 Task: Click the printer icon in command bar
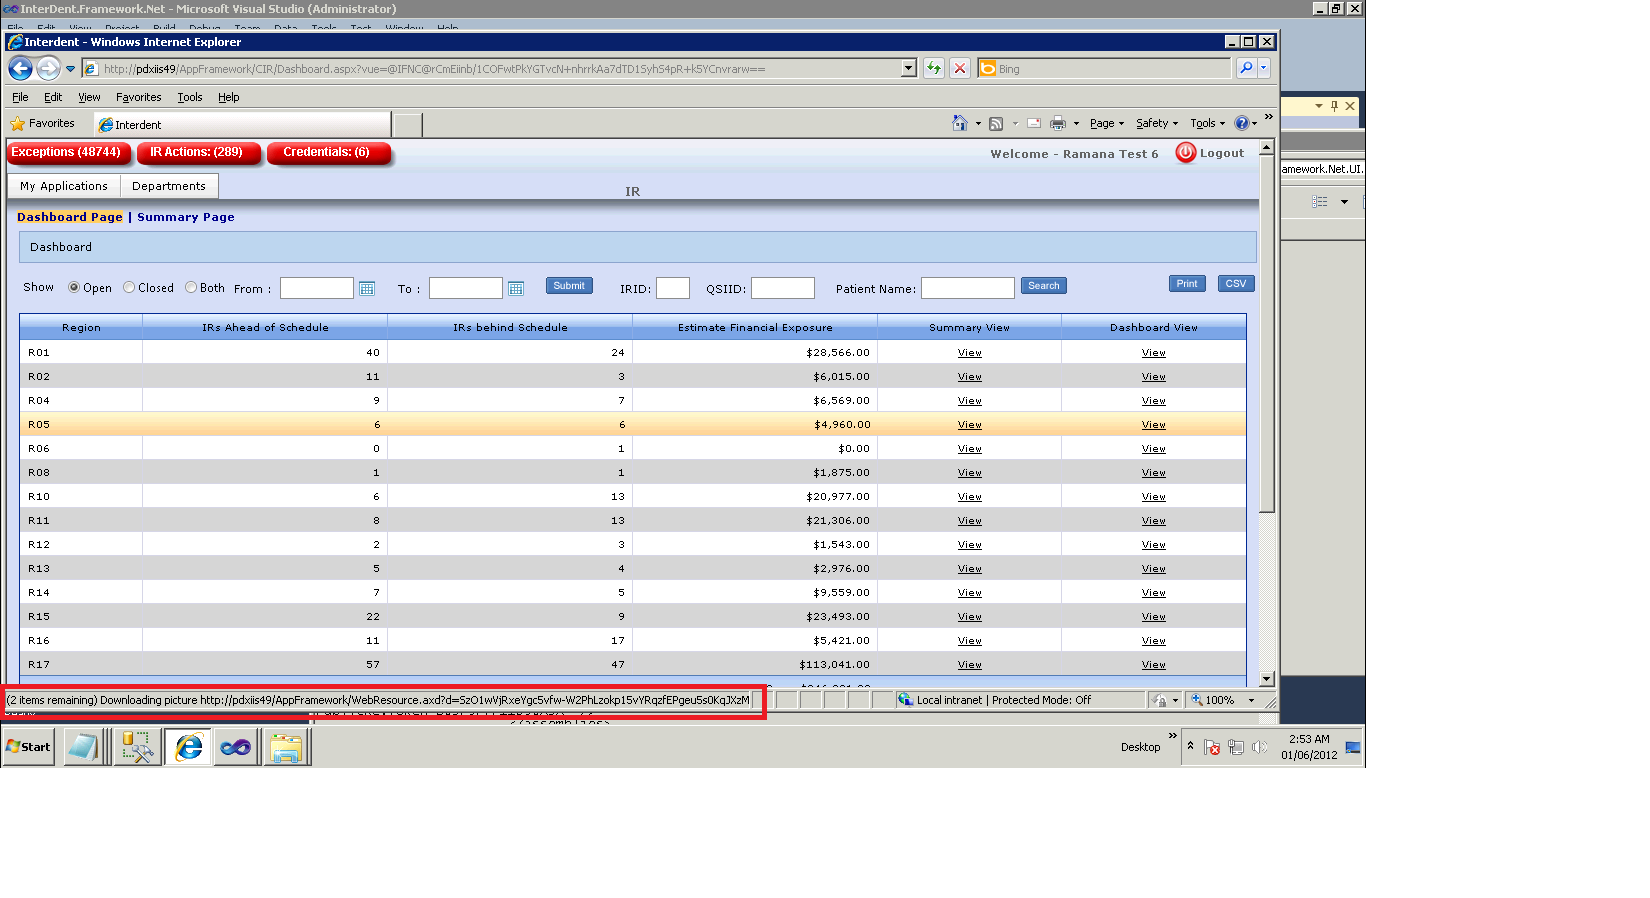tap(1058, 123)
